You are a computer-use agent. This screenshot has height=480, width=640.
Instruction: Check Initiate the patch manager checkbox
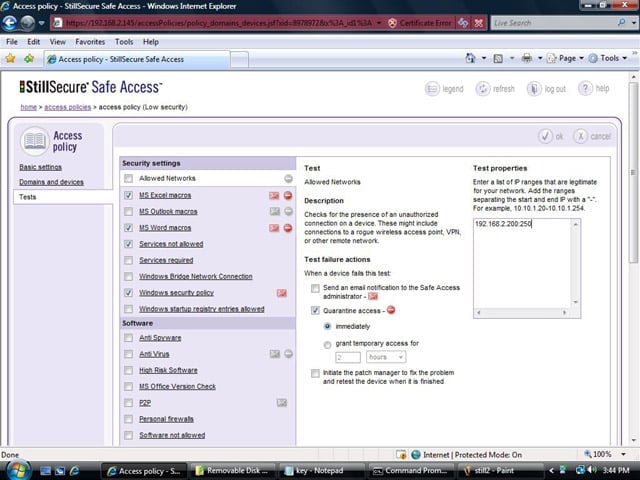315,373
